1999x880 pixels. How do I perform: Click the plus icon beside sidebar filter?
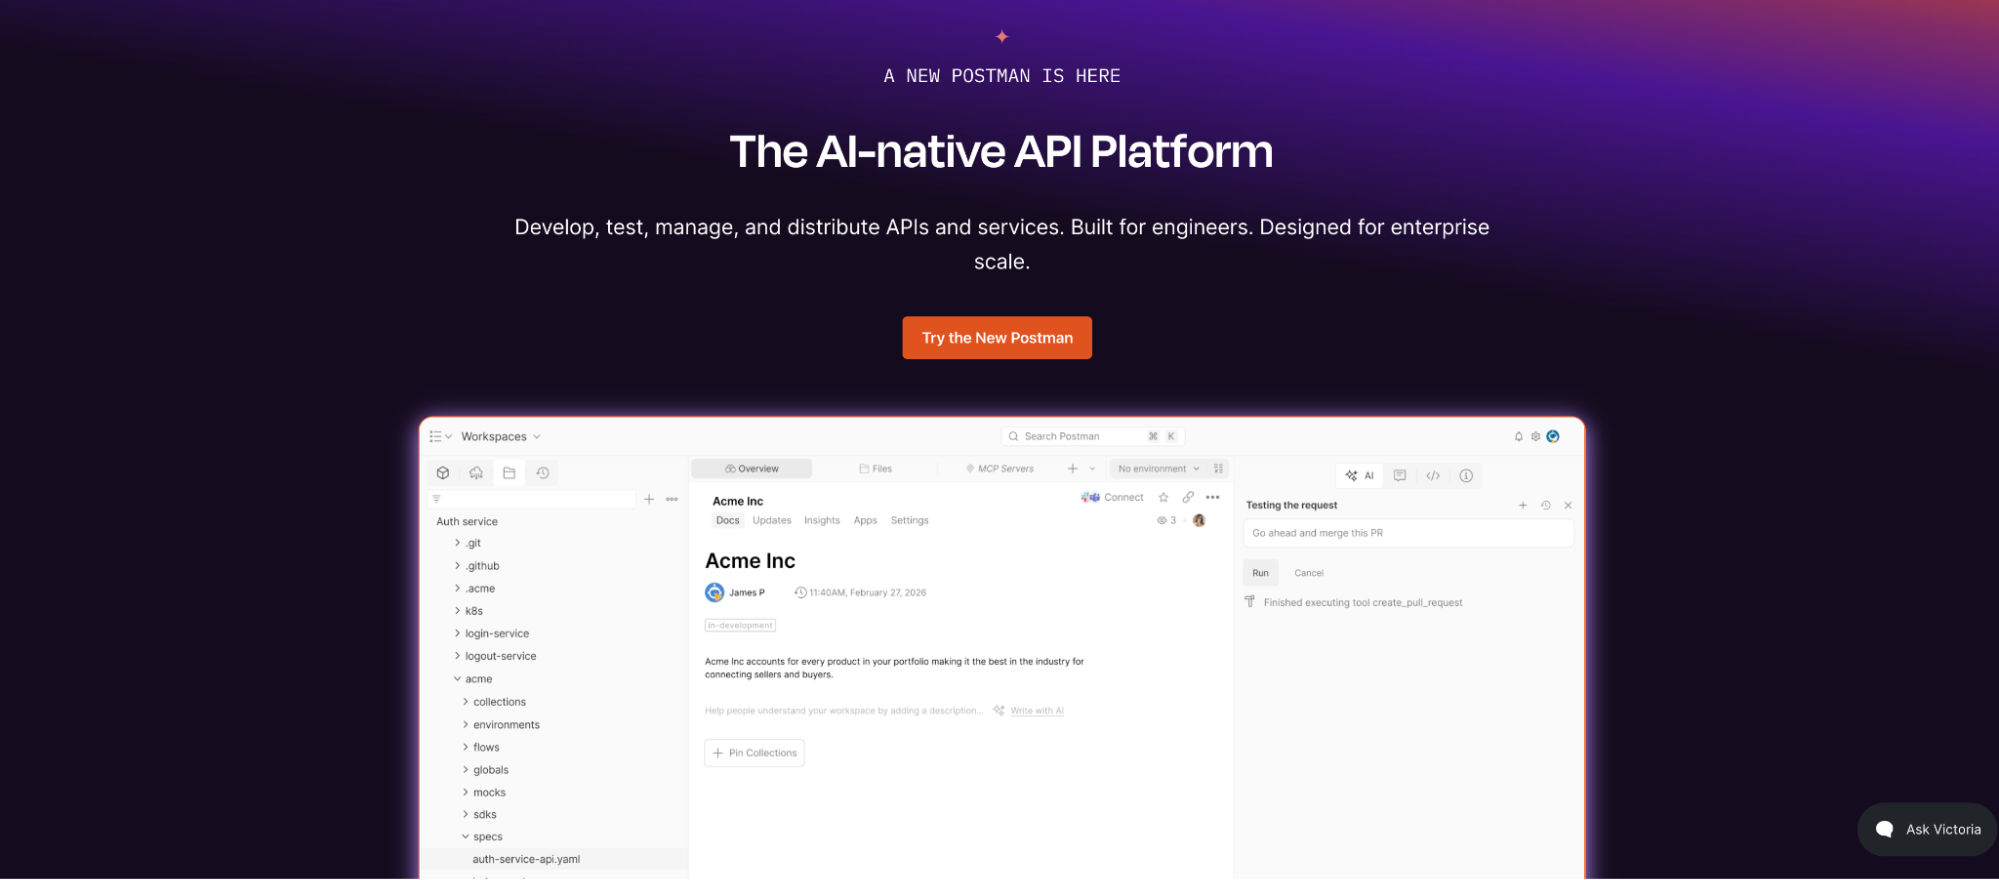coord(649,498)
